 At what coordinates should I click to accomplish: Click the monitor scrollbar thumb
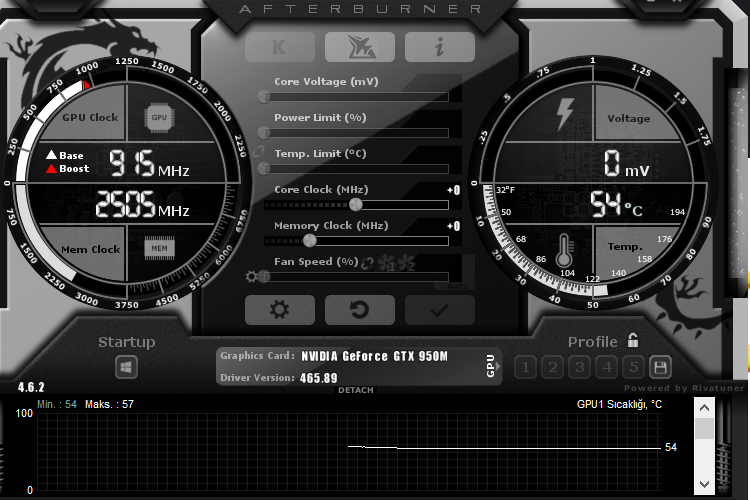coord(704,428)
